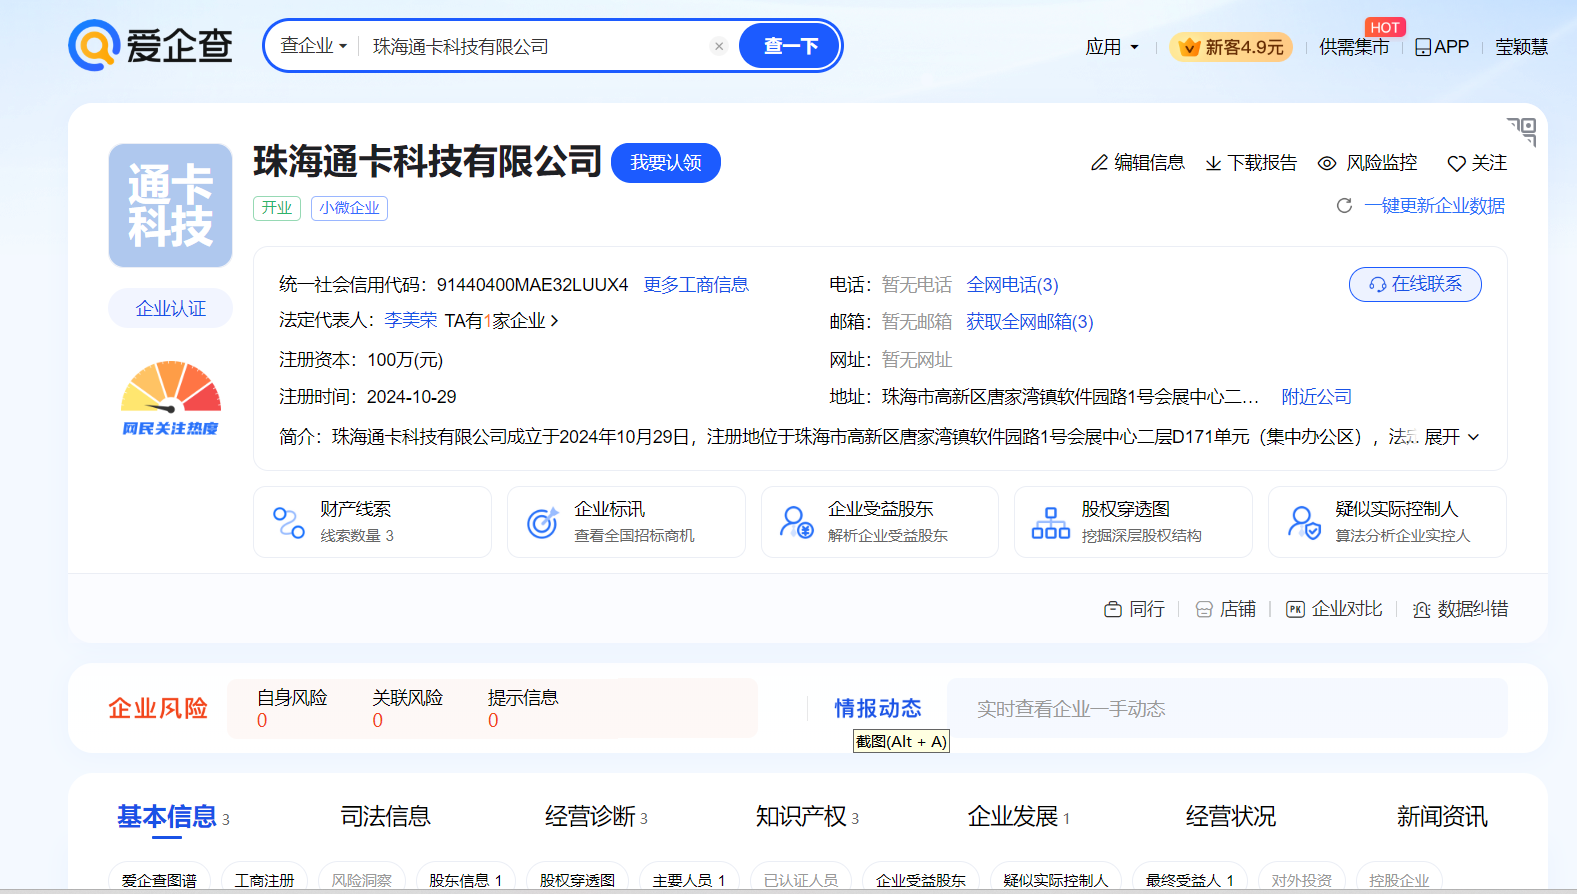Open user account 莹颖慧
The height and width of the screenshot is (894, 1577).
(x=1521, y=47)
